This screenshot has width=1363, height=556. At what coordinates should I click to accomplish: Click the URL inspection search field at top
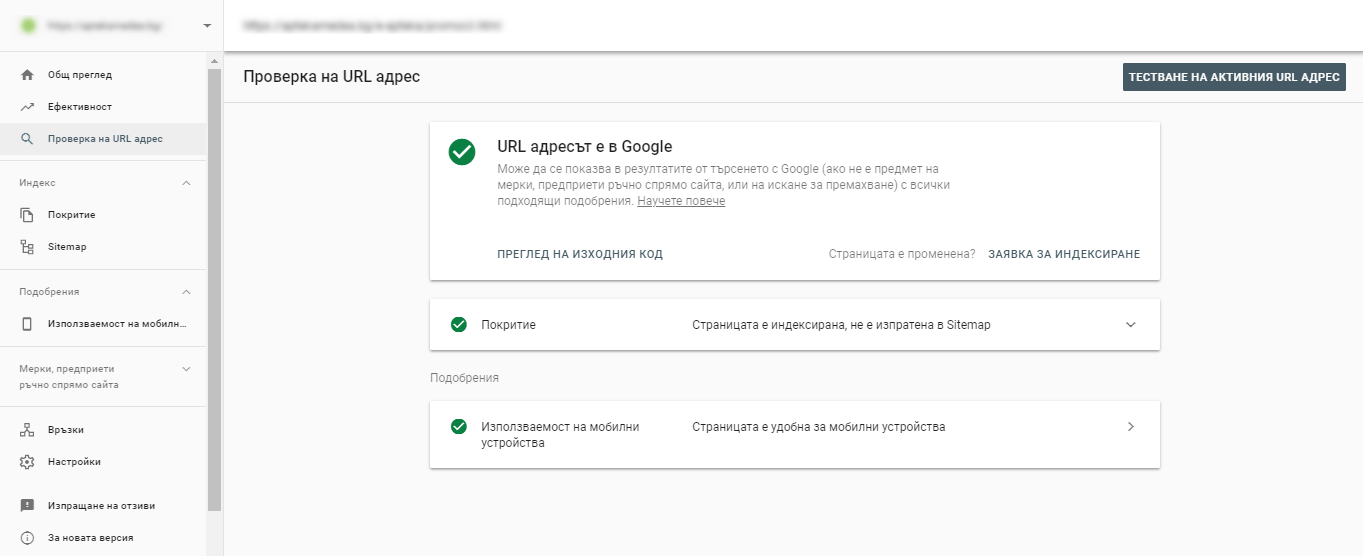pyautogui.click(x=793, y=25)
